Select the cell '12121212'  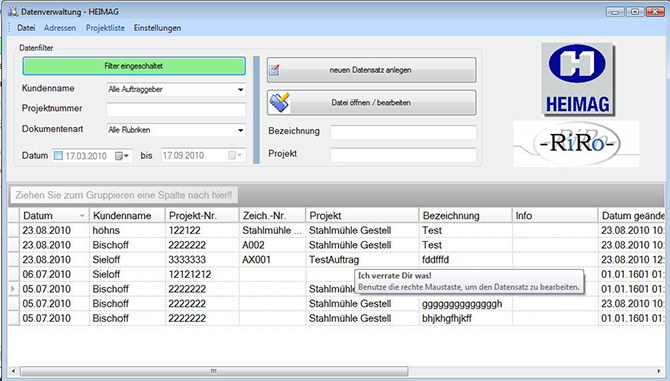pyautogui.click(x=202, y=274)
